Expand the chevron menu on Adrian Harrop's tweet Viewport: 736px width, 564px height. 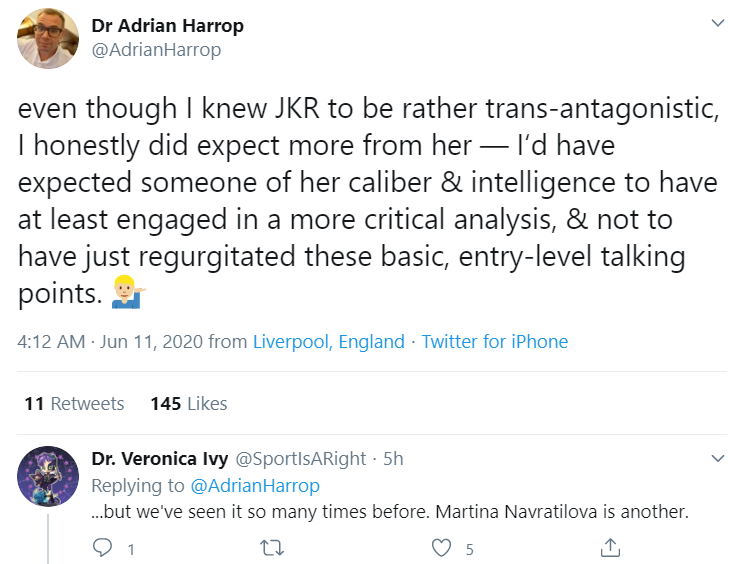coord(718,23)
